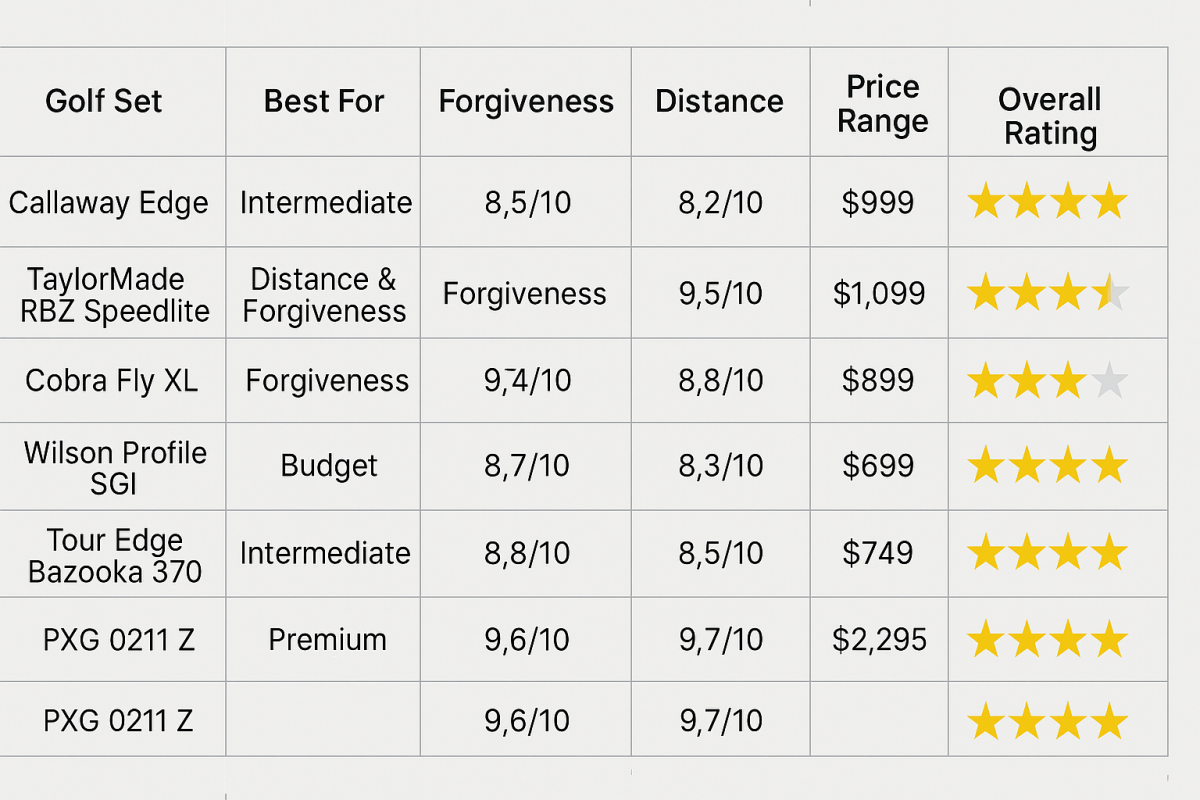Click the third star in the TaylorMade rating

click(x=1068, y=294)
